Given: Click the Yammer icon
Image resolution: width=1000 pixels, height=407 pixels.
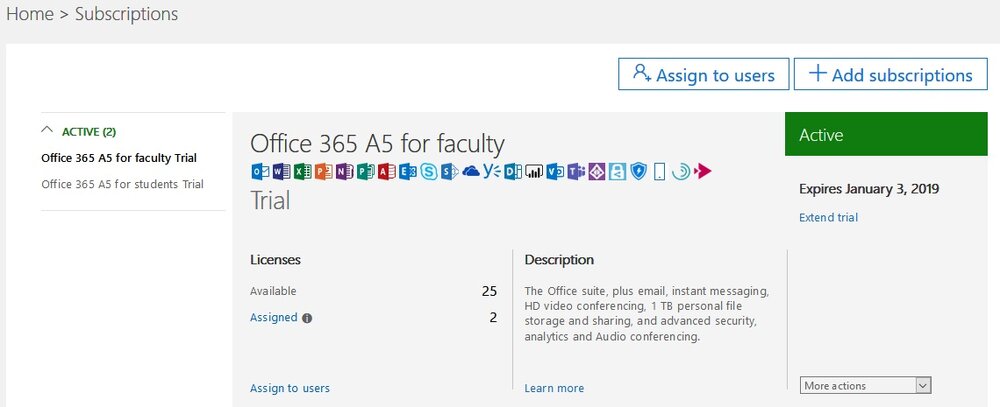Looking at the screenshot, I should point(492,171).
